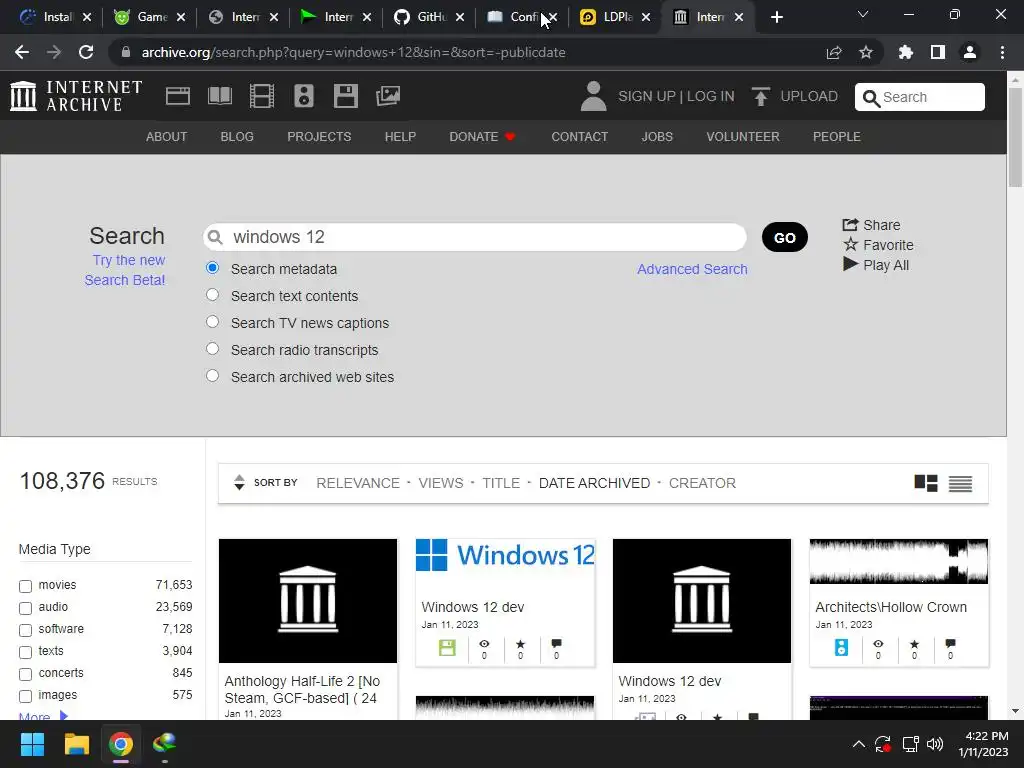1024x768 pixels.
Task: Click the Internet Archive logo
Action: [x=76, y=96]
